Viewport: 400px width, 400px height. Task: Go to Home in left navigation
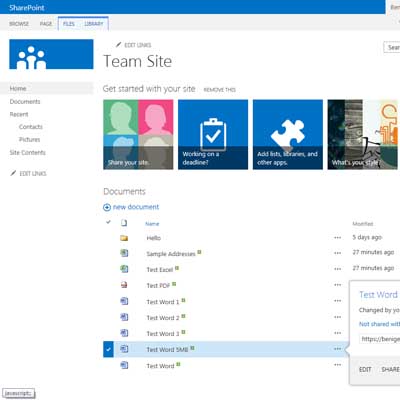(x=18, y=88)
